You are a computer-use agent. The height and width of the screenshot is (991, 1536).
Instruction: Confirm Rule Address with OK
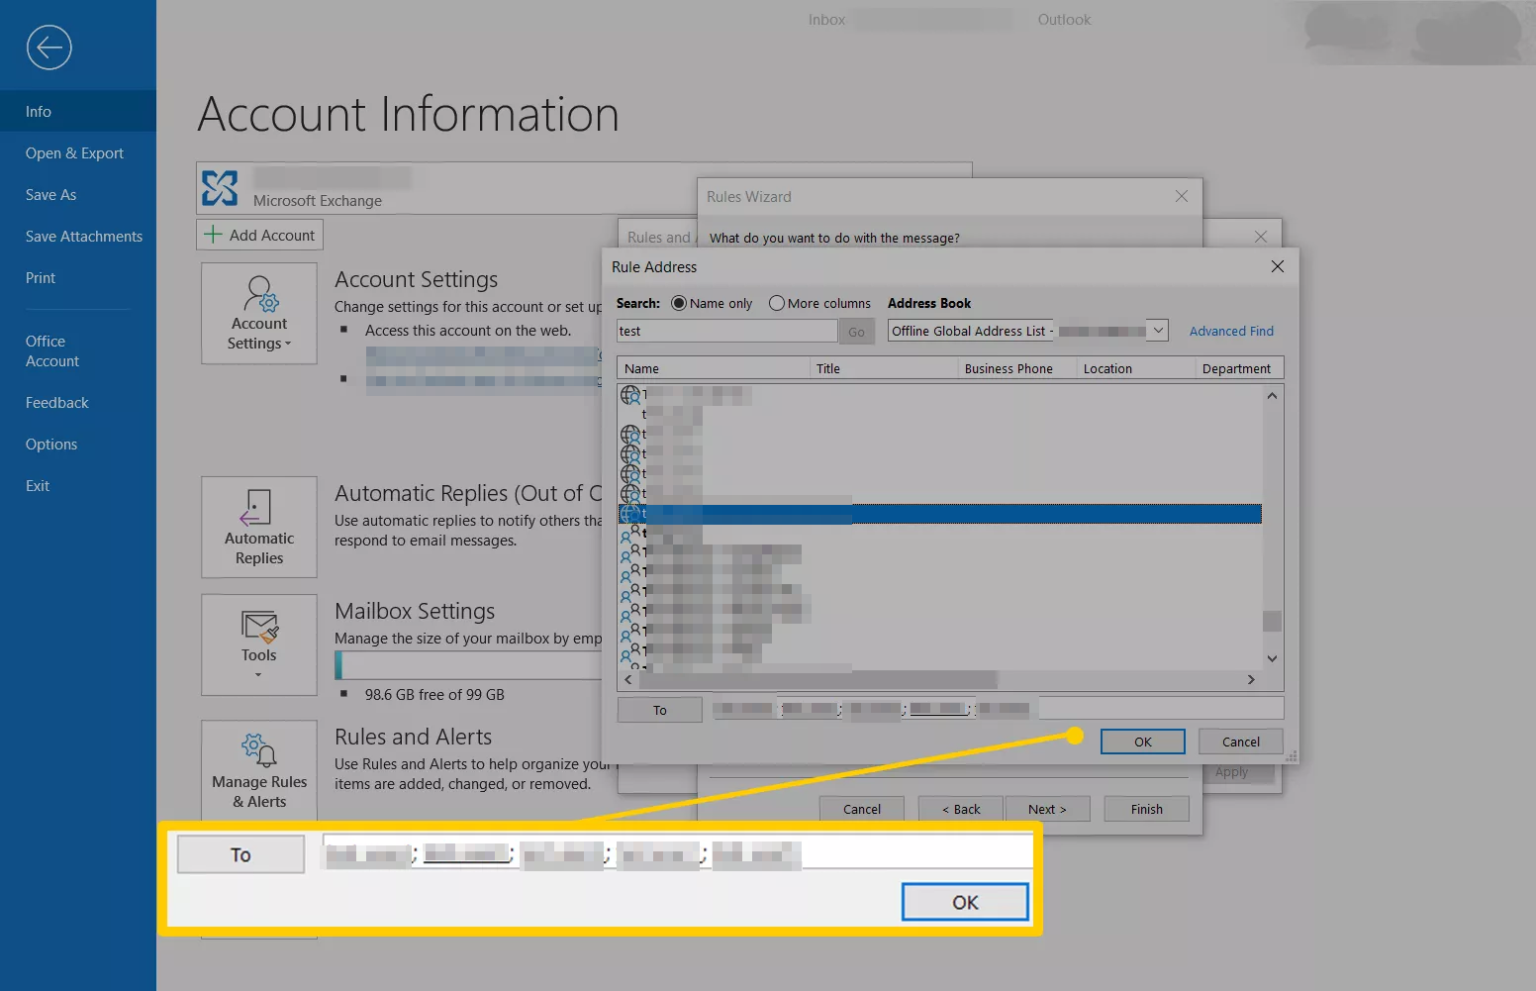pos(1142,742)
